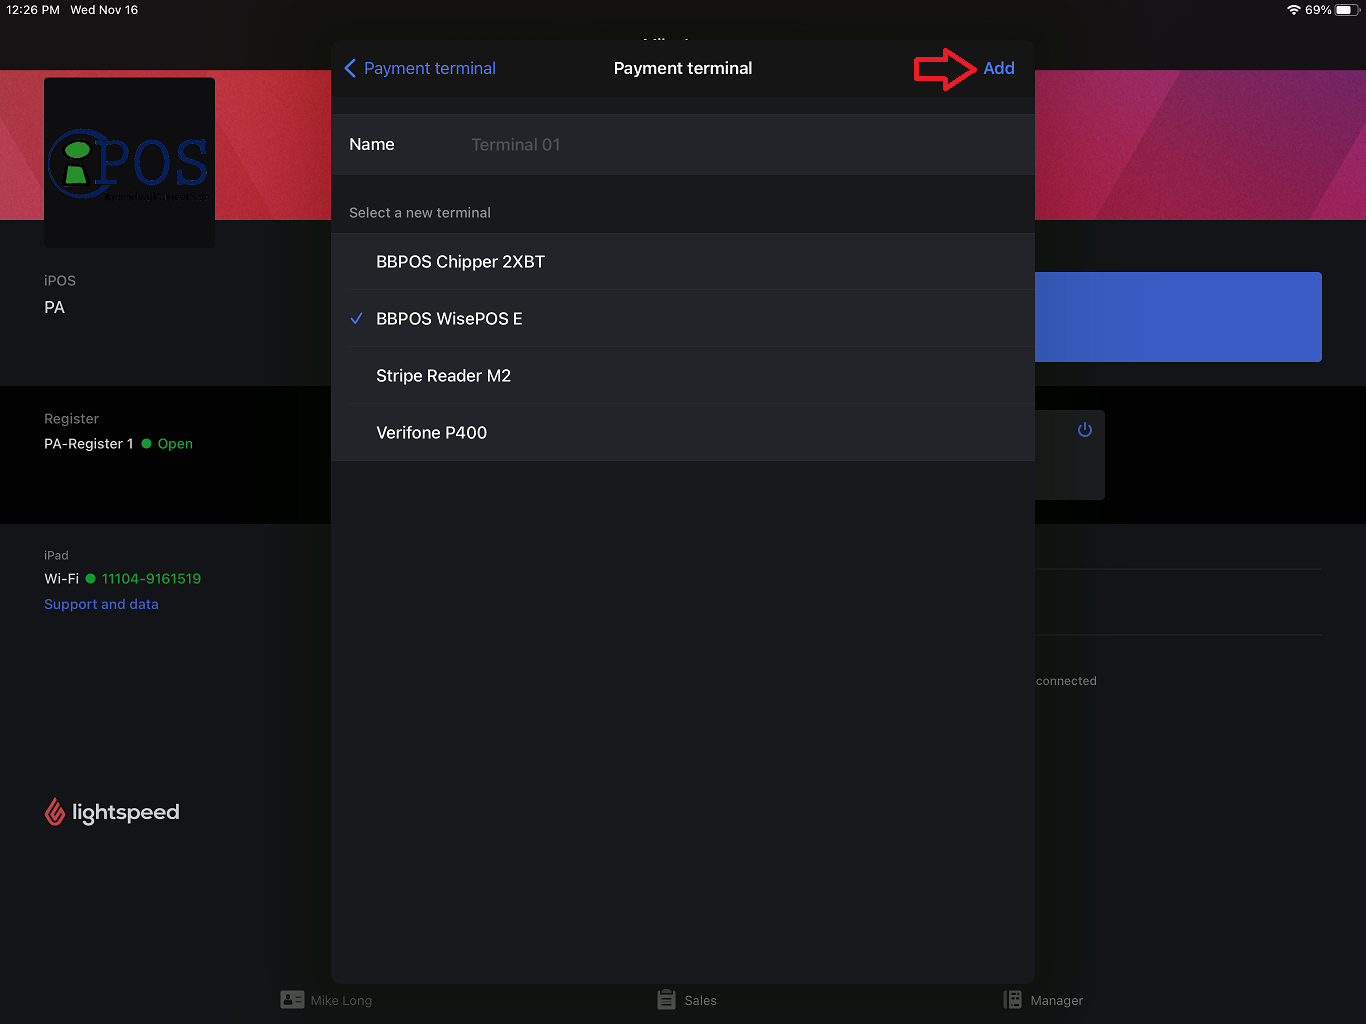Viewport: 1366px width, 1024px height.
Task: Click the Wi-Fi network 11104-9161519 text
Action: 151,579
